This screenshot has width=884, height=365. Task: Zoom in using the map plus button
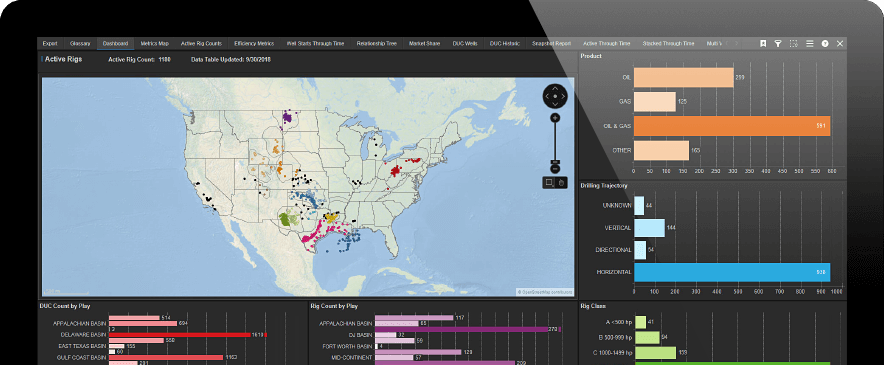(555, 117)
